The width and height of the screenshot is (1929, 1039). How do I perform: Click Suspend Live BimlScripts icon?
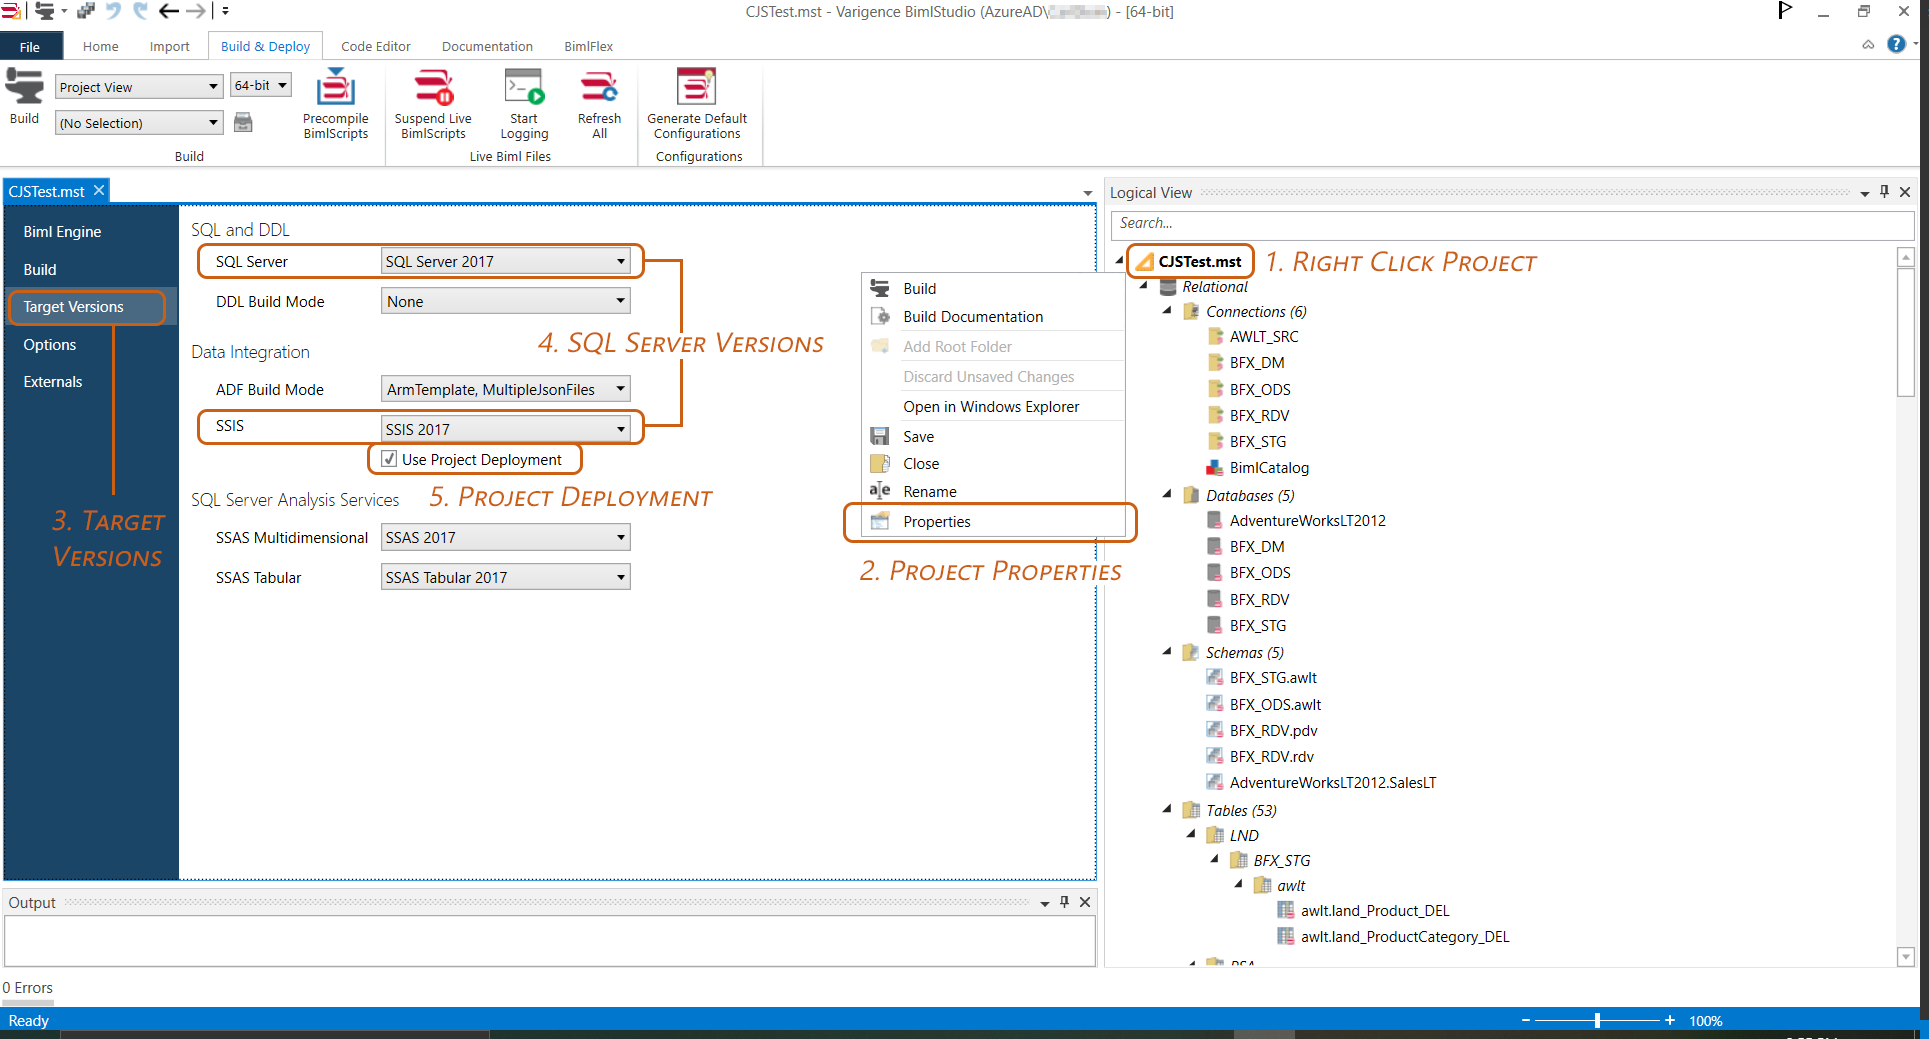tap(433, 87)
